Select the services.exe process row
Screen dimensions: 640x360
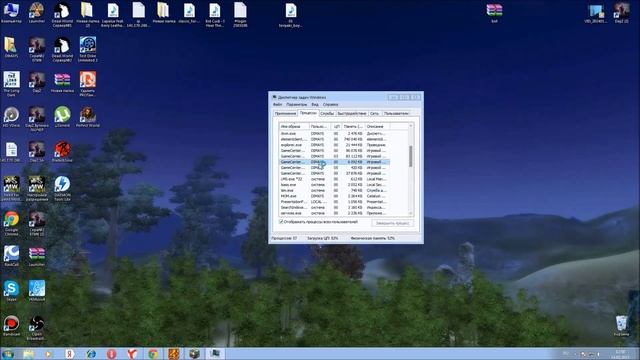[x=334, y=213]
